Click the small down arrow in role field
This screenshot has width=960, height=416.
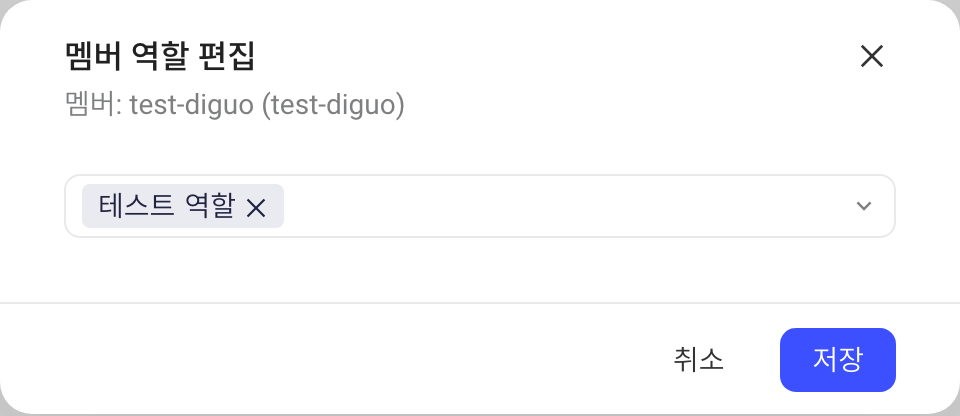pos(863,206)
